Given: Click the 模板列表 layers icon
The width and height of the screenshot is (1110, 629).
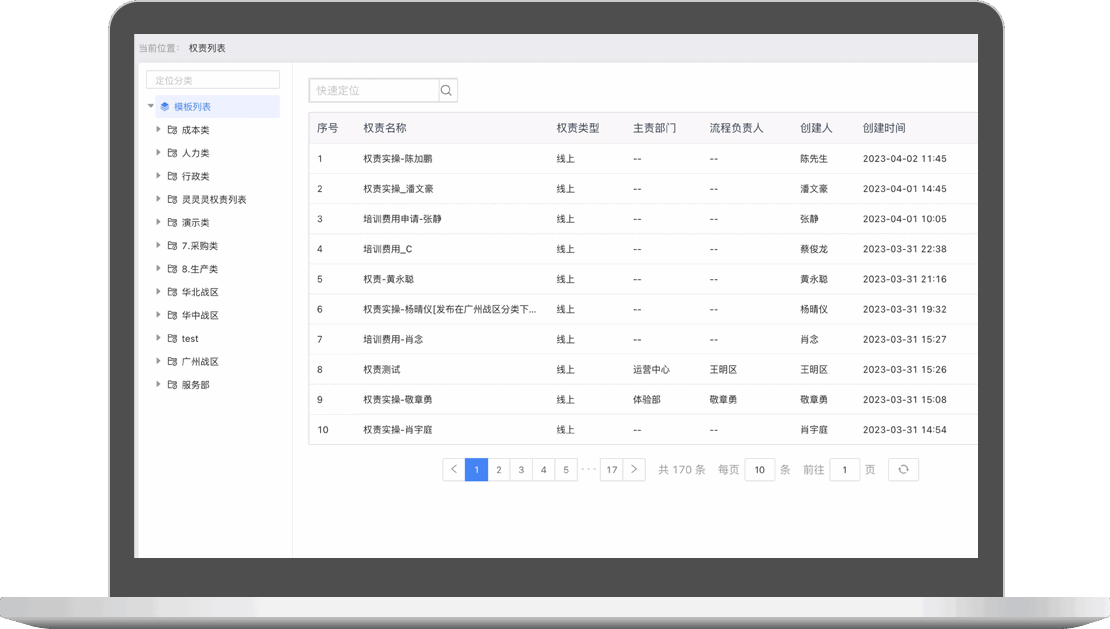Looking at the screenshot, I should click(165, 107).
